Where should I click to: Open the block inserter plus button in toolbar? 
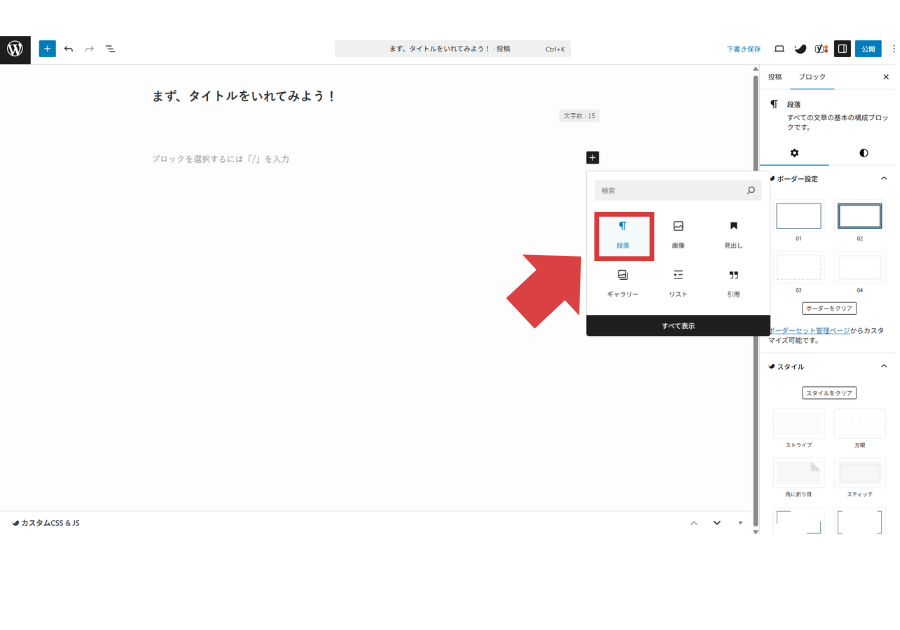click(47, 48)
